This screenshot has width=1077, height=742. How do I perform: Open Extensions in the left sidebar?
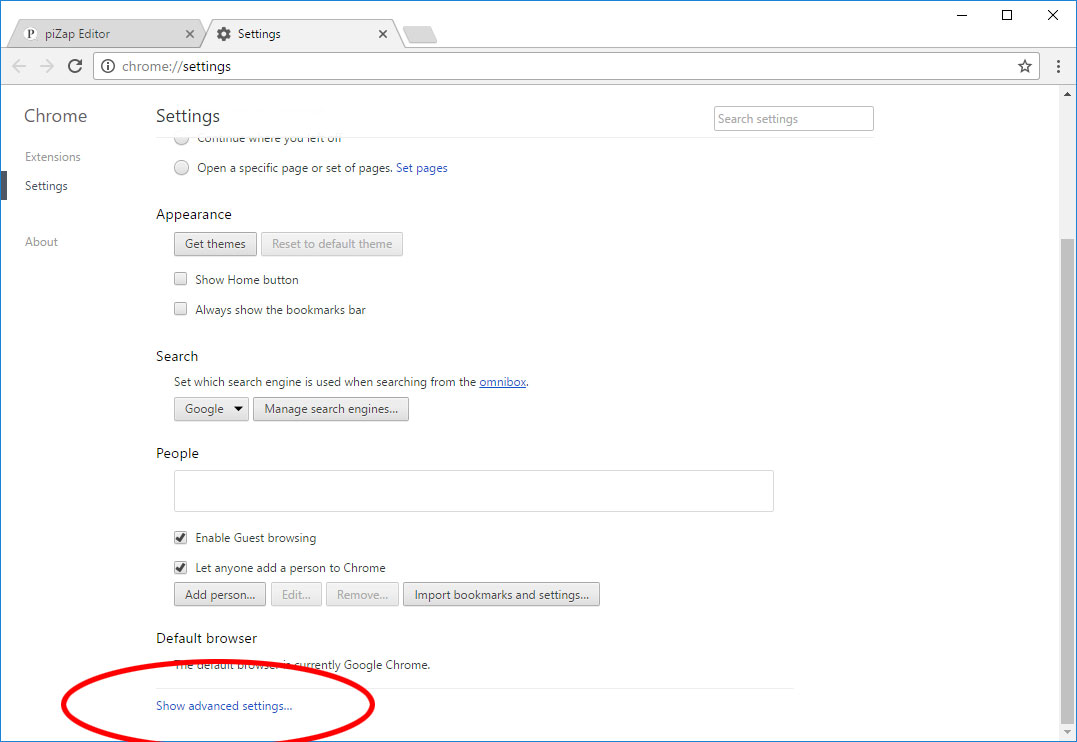53,157
